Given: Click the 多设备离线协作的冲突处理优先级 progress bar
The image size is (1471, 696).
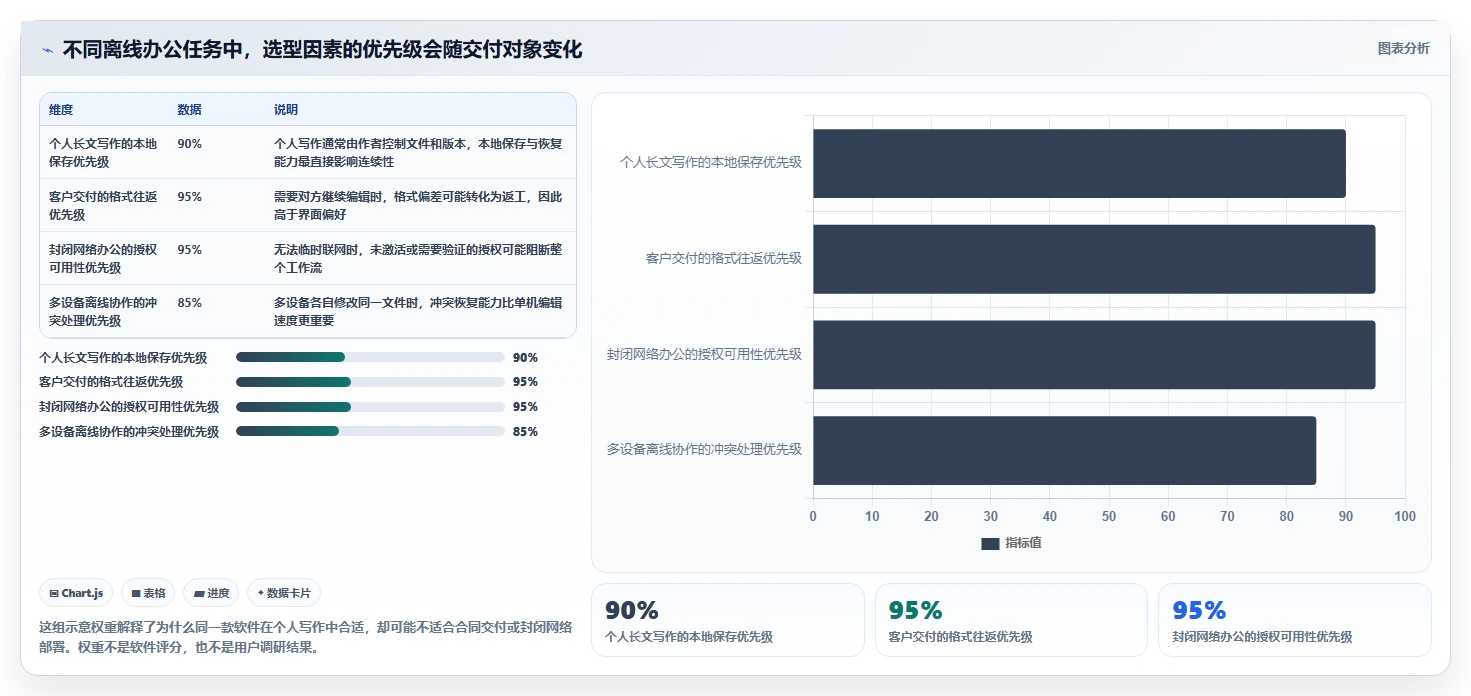Looking at the screenshot, I should [370, 431].
